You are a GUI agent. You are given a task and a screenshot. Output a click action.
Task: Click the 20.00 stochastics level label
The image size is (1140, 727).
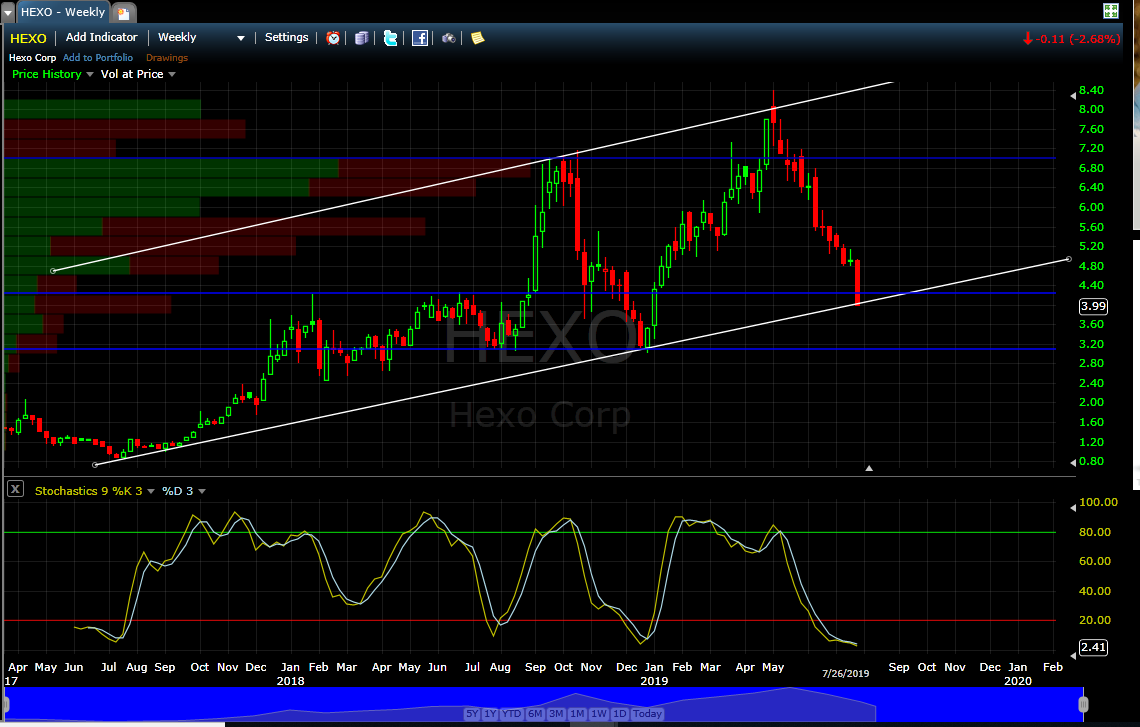click(x=1095, y=620)
